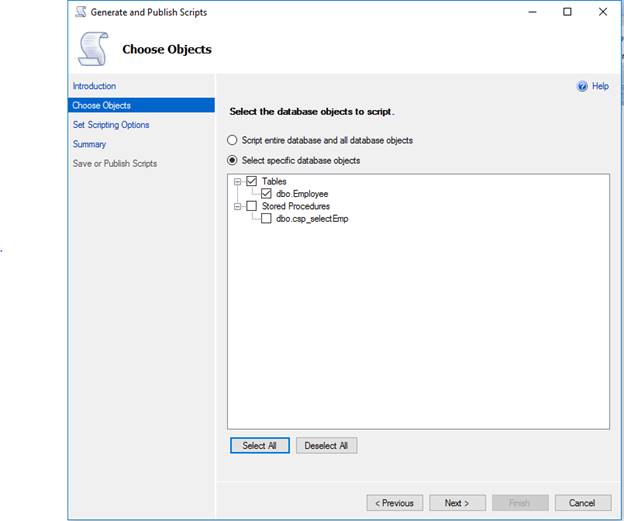Select the Stored Procedures label
The image size is (624, 521).
pos(296,206)
